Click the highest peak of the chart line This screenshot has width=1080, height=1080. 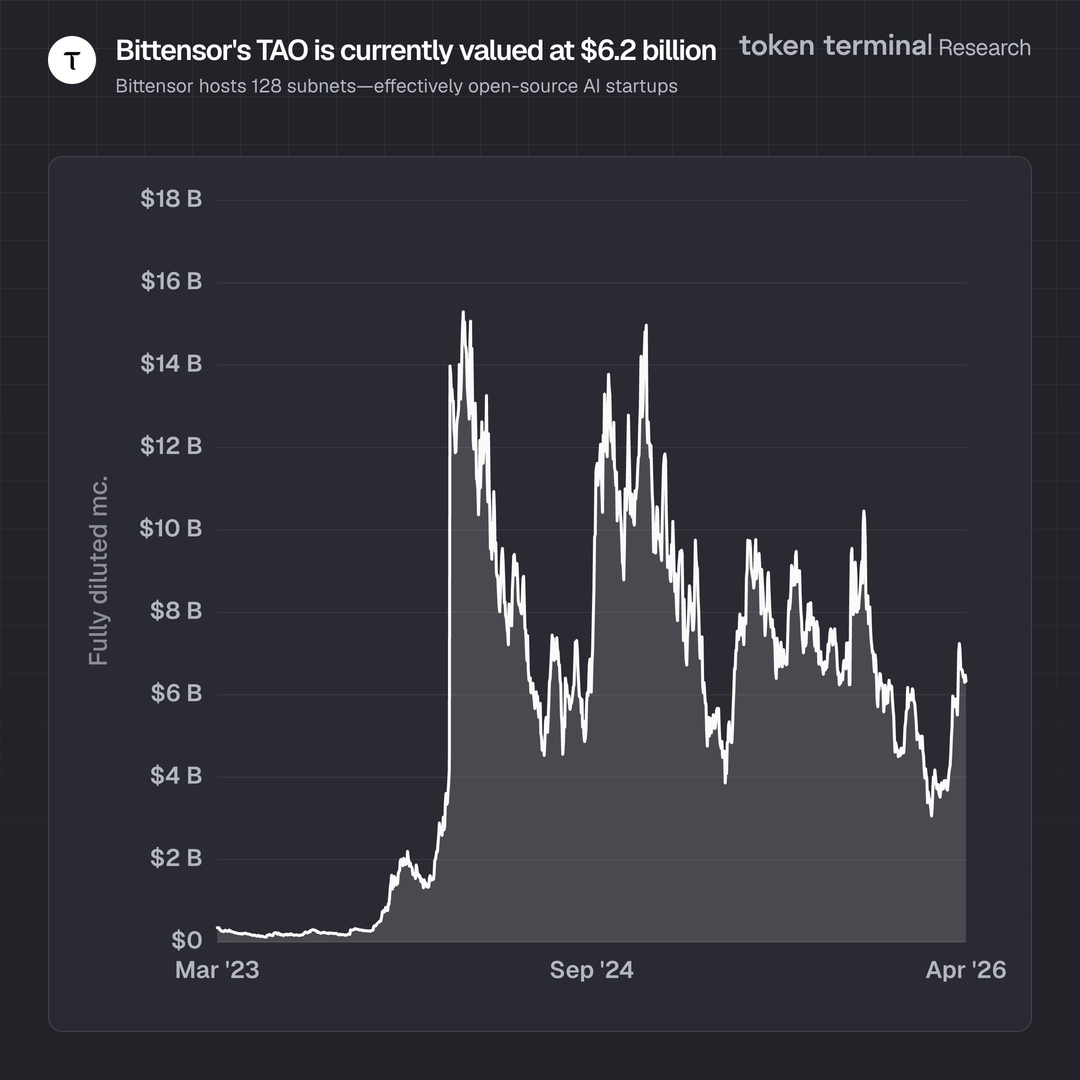coord(462,313)
